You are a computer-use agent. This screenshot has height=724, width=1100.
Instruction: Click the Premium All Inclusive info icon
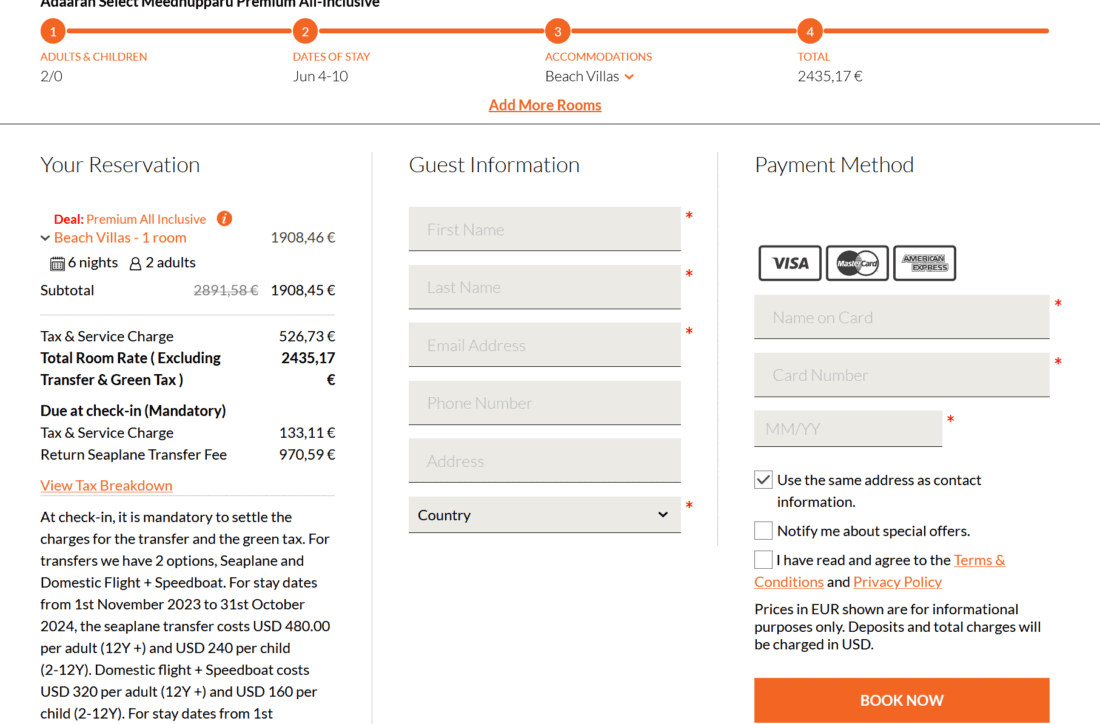point(225,218)
